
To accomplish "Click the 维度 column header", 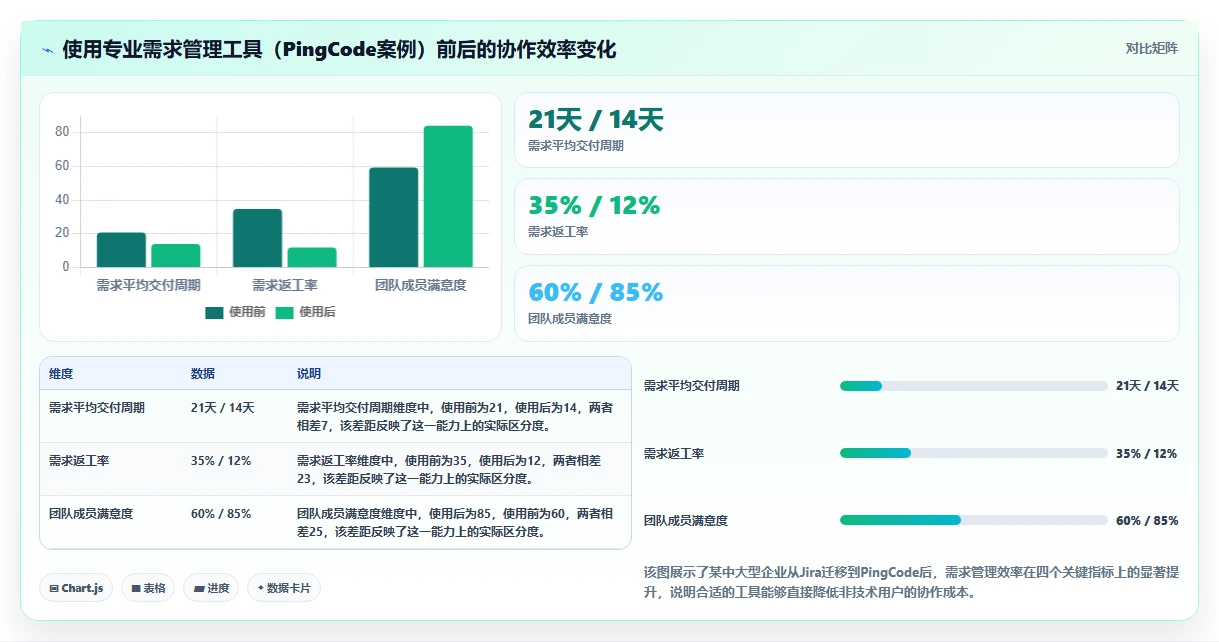I will click(61, 374).
